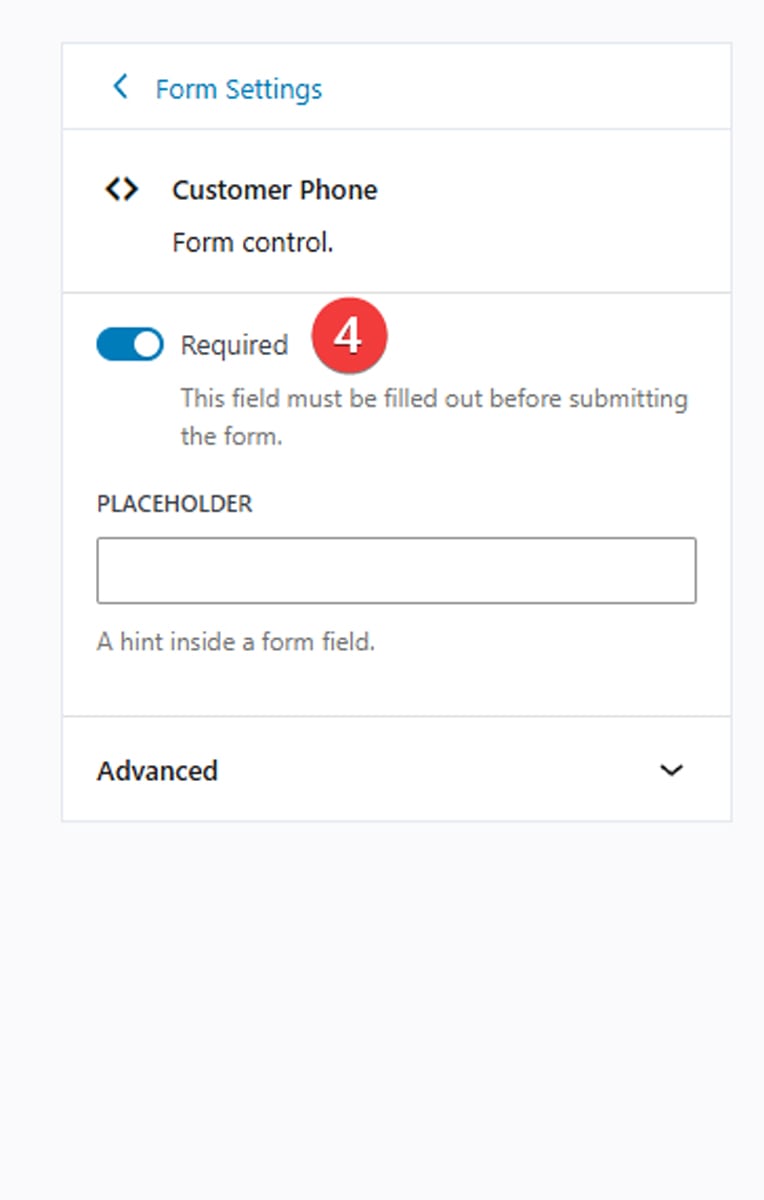Click the Placeholder text input field

pyautogui.click(x=396, y=571)
